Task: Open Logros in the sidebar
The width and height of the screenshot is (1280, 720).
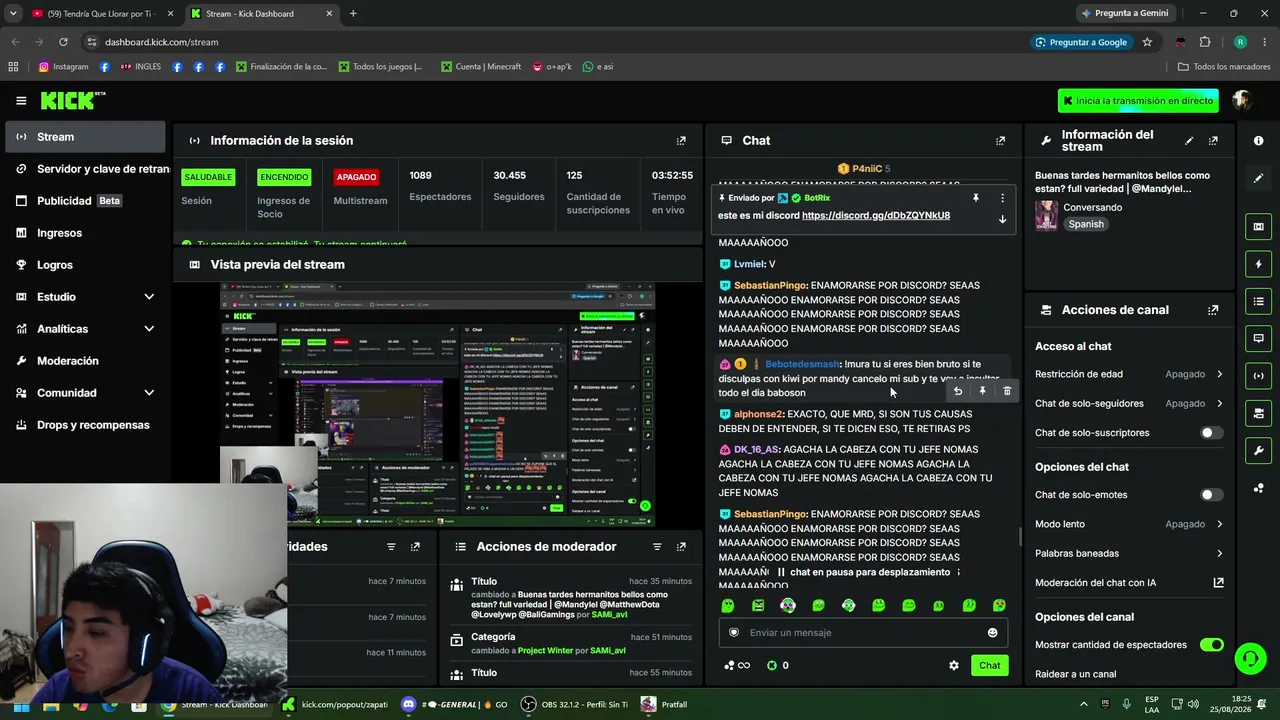Action: (x=85, y=265)
